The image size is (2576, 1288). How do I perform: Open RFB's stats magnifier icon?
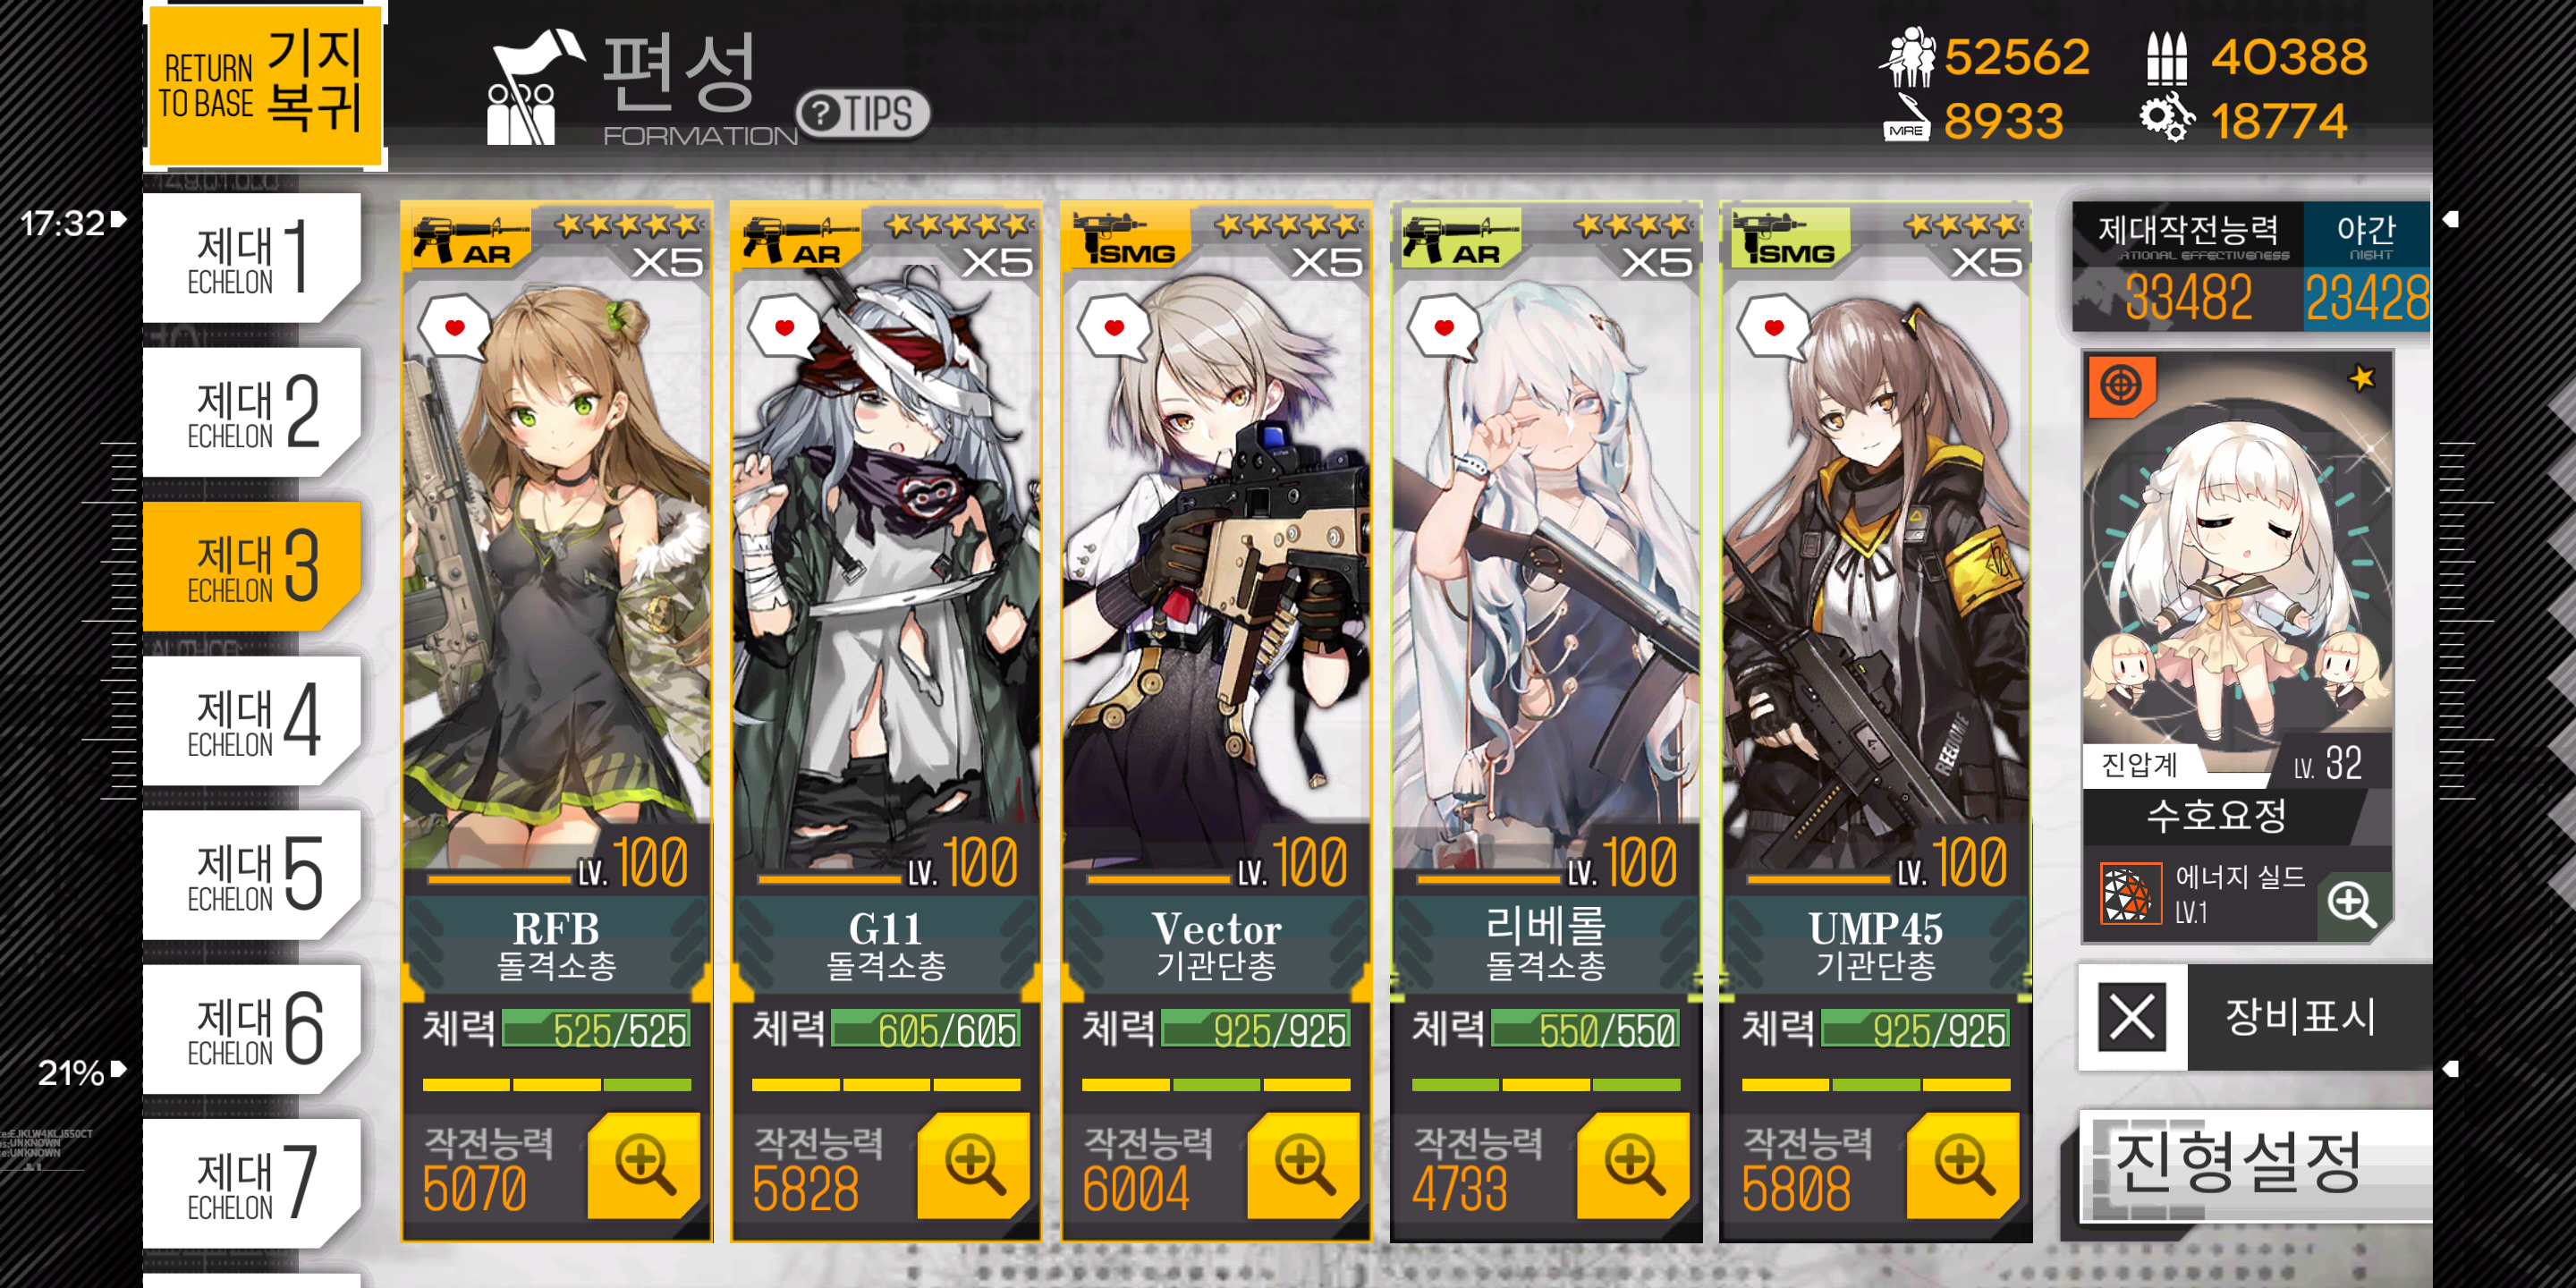point(643,1165)
